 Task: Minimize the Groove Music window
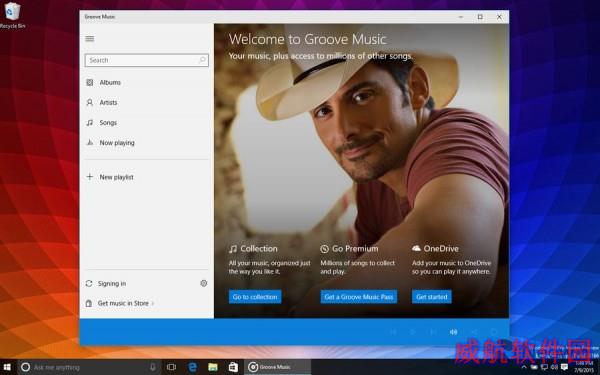(461, 17)
